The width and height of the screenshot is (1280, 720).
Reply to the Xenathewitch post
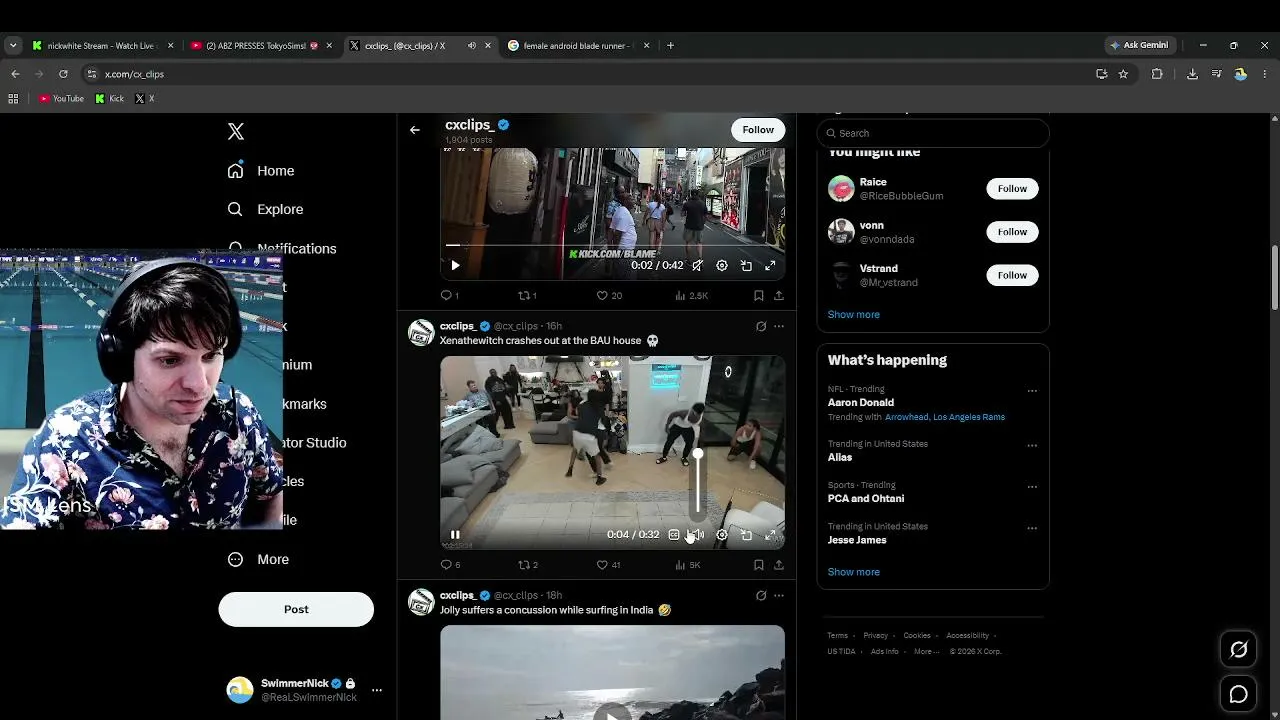coord(450,565)
